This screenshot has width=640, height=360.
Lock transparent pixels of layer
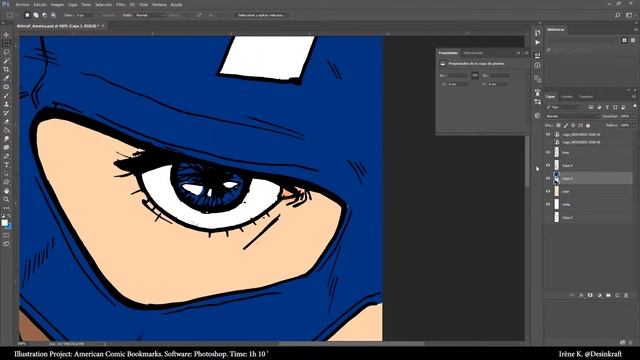point(558,125)
